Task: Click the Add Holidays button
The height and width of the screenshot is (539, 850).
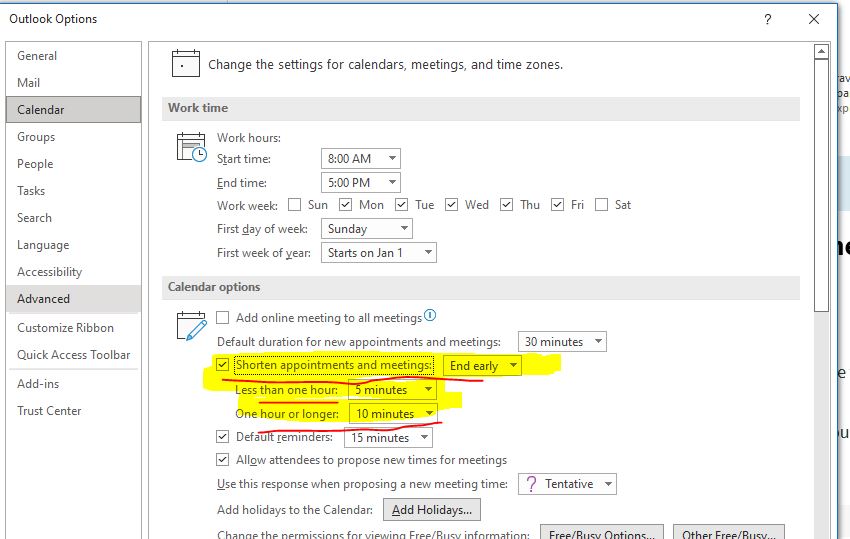Action: point(432,510)
